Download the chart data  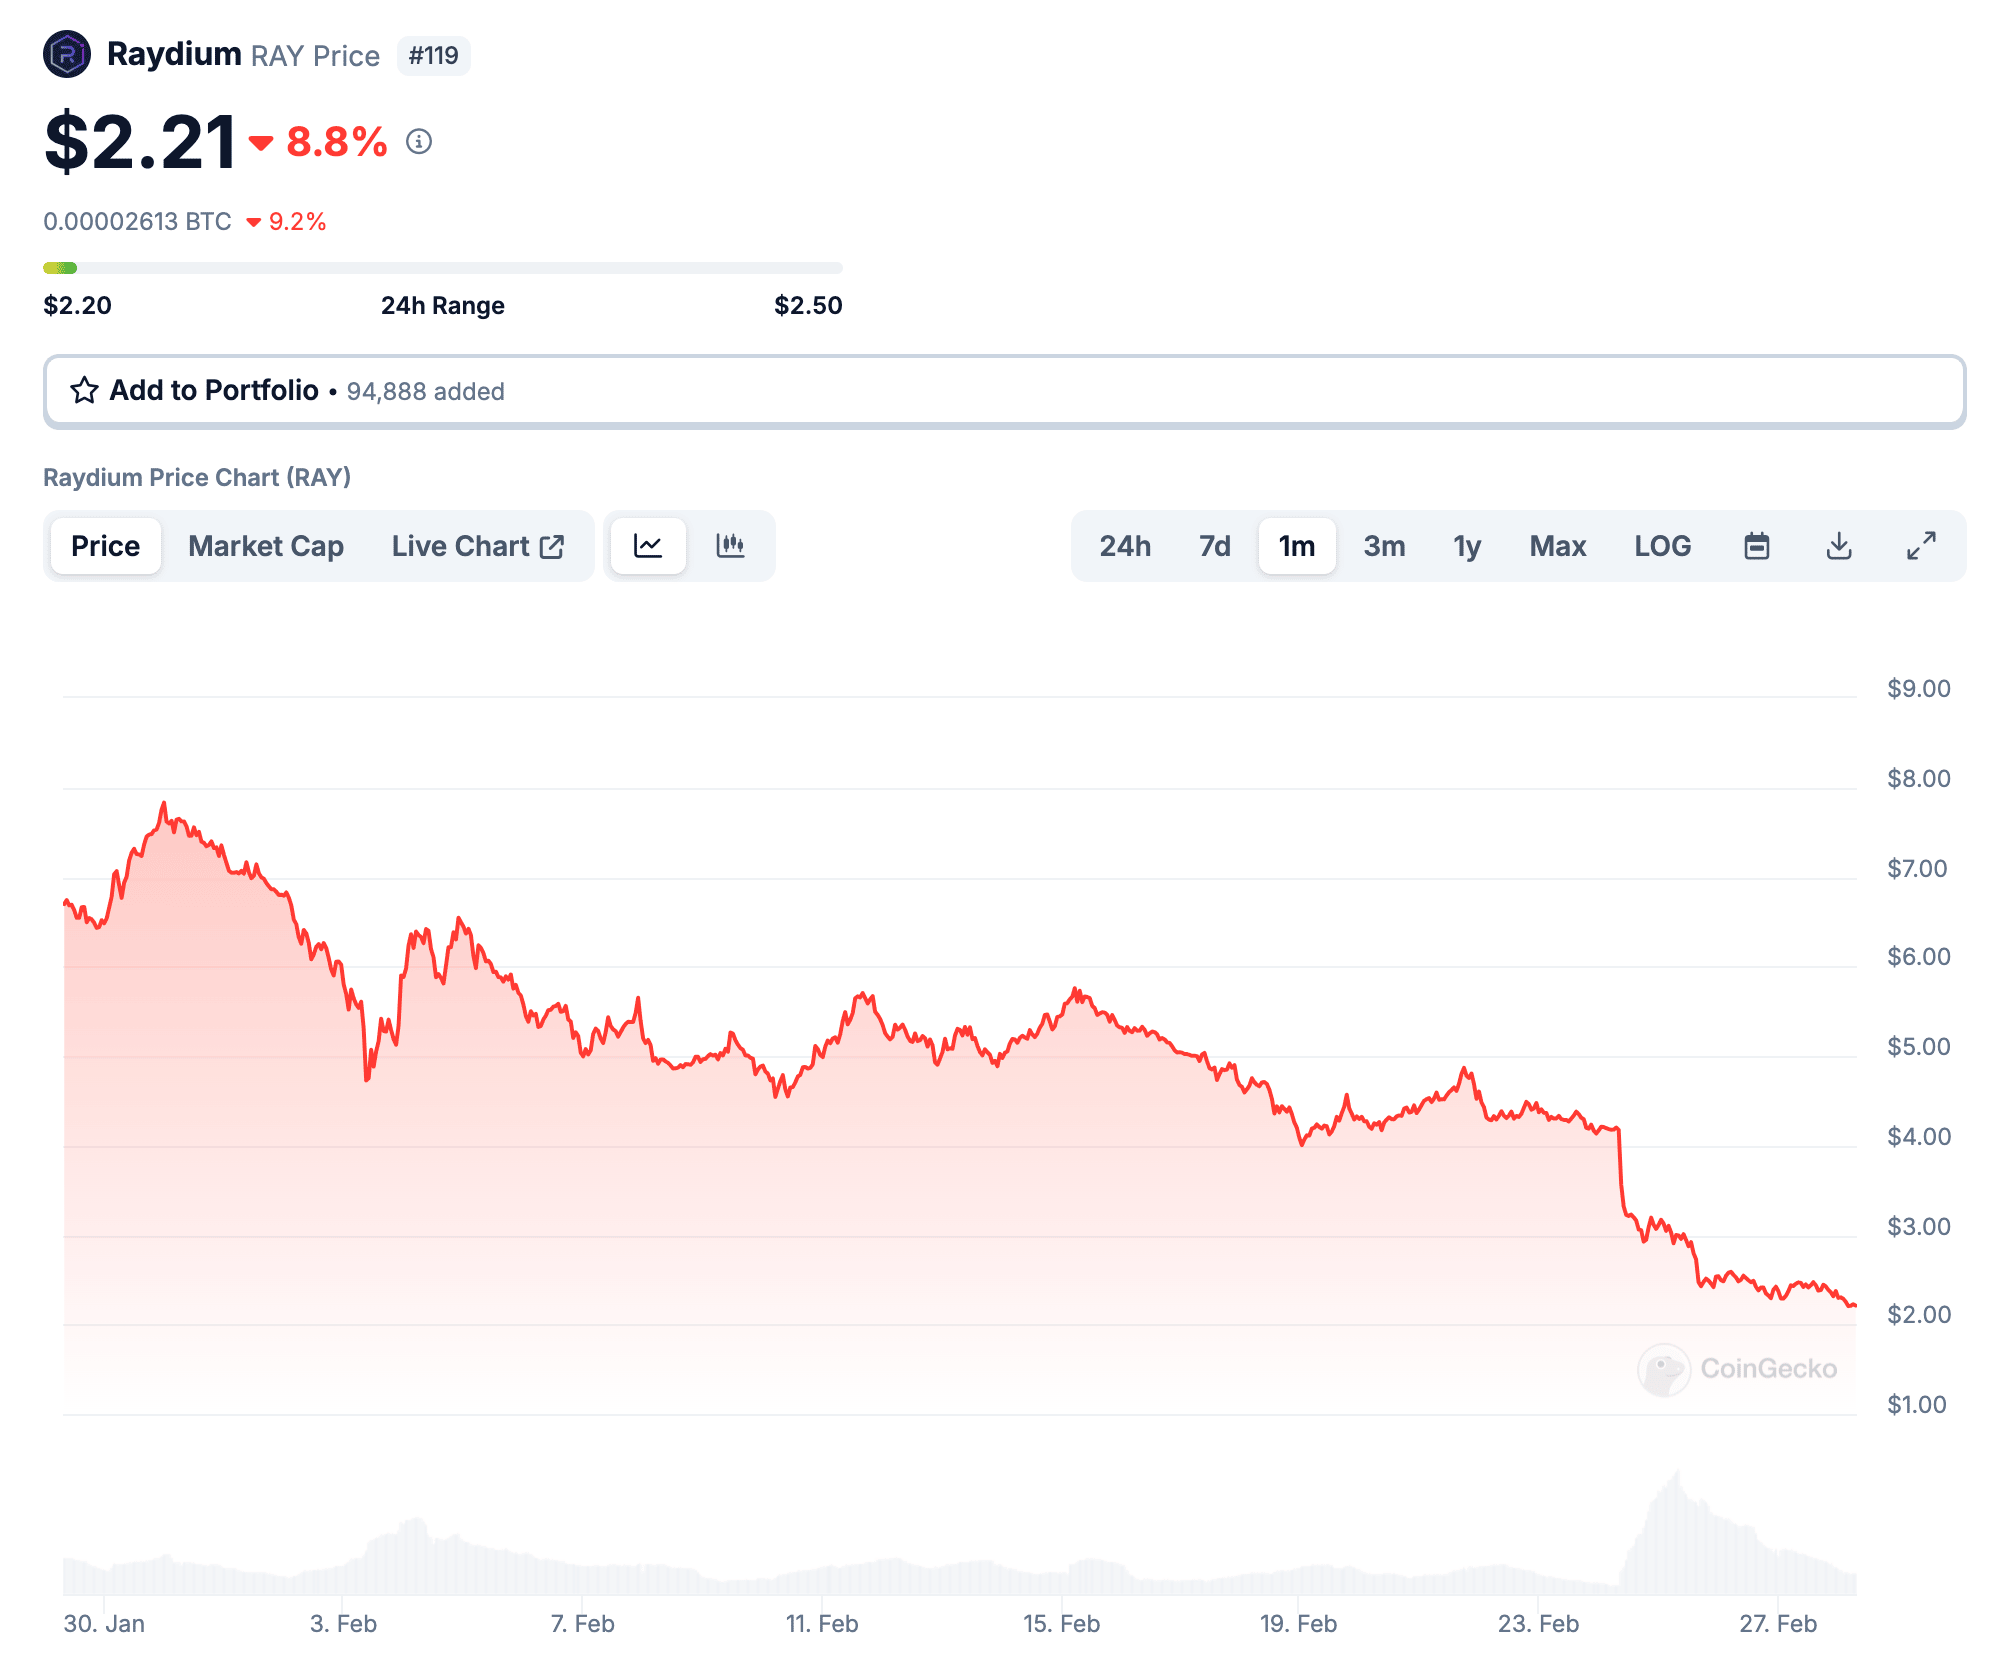click(x=1839, y=546)
